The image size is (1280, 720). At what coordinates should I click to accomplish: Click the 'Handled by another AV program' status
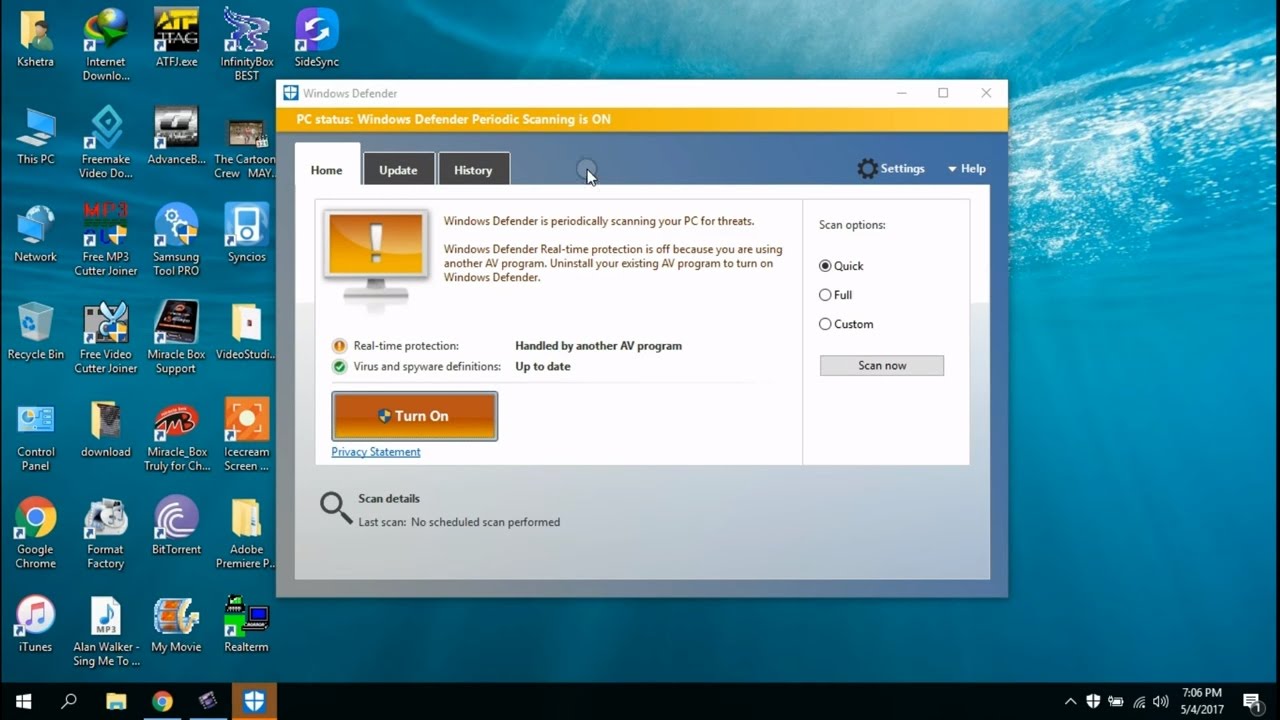coord(598,346)
